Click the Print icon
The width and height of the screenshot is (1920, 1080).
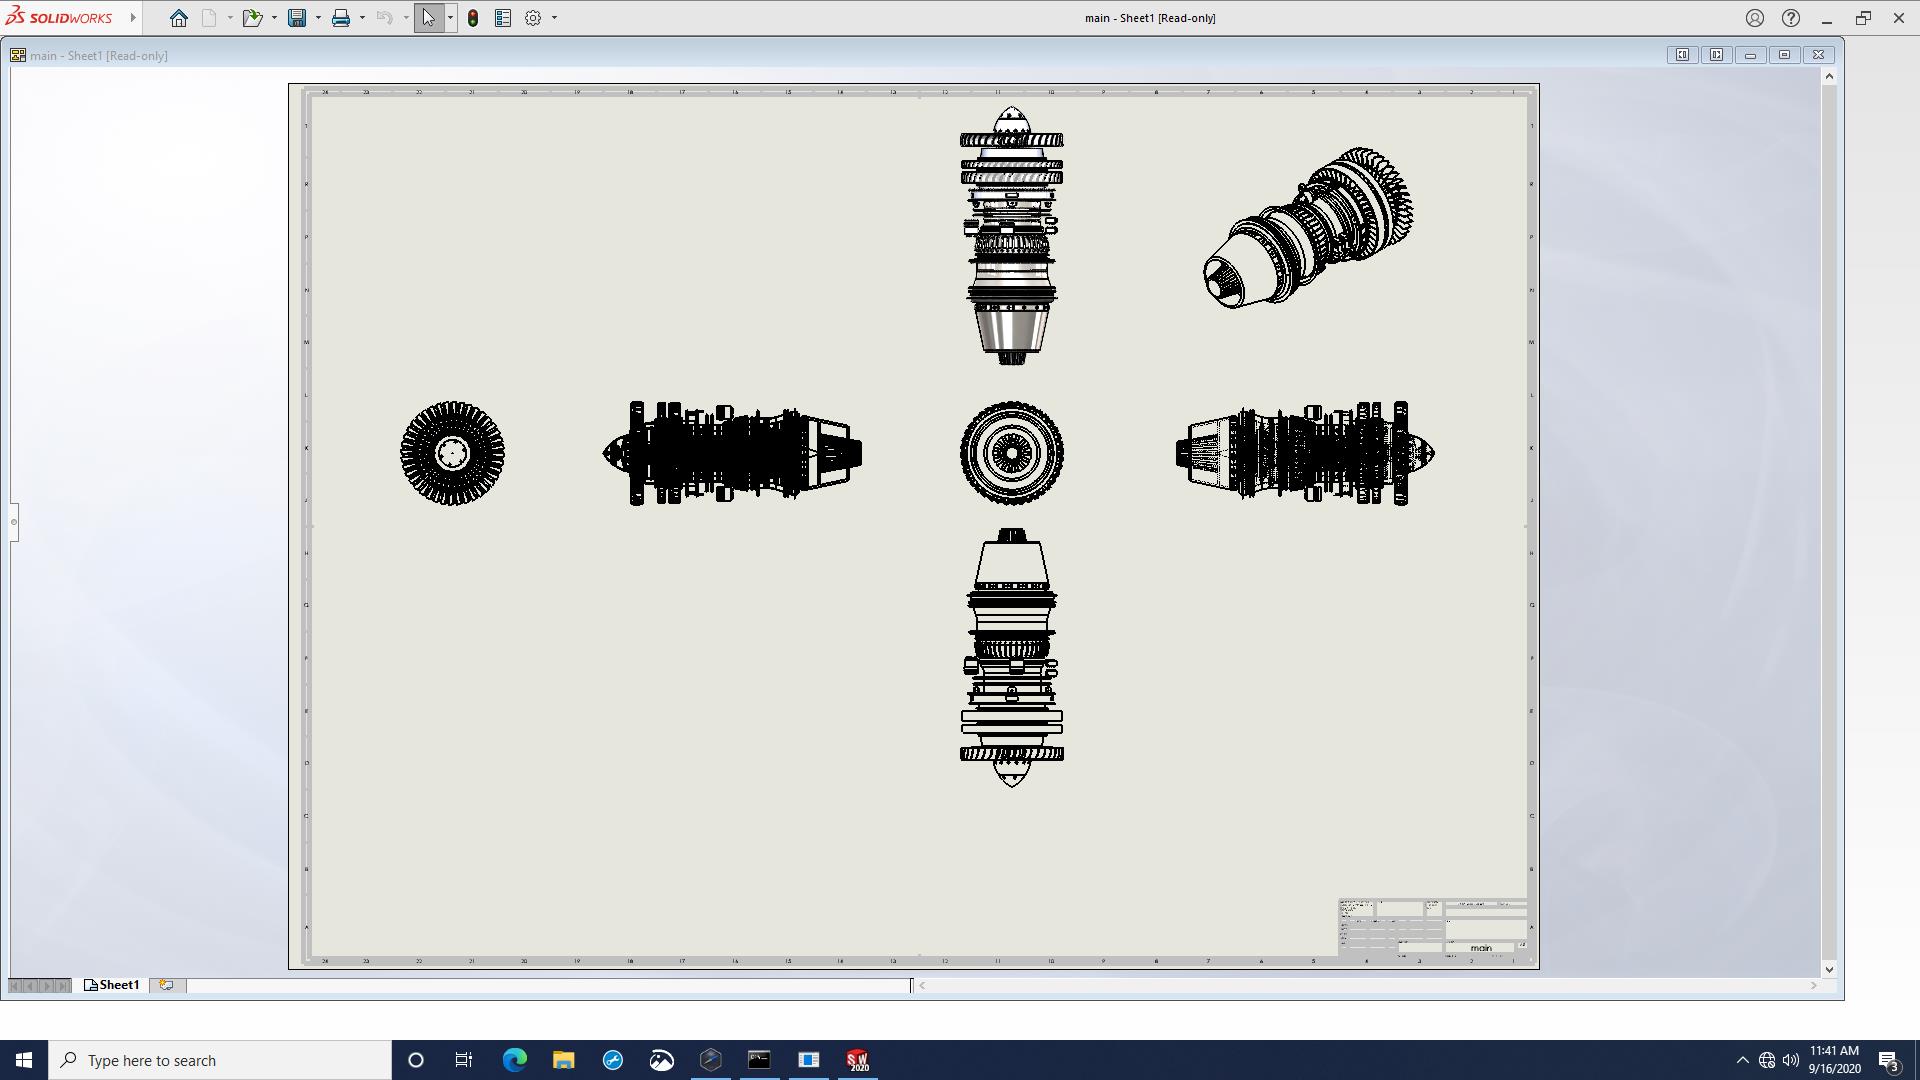click(x=341, y=18)
